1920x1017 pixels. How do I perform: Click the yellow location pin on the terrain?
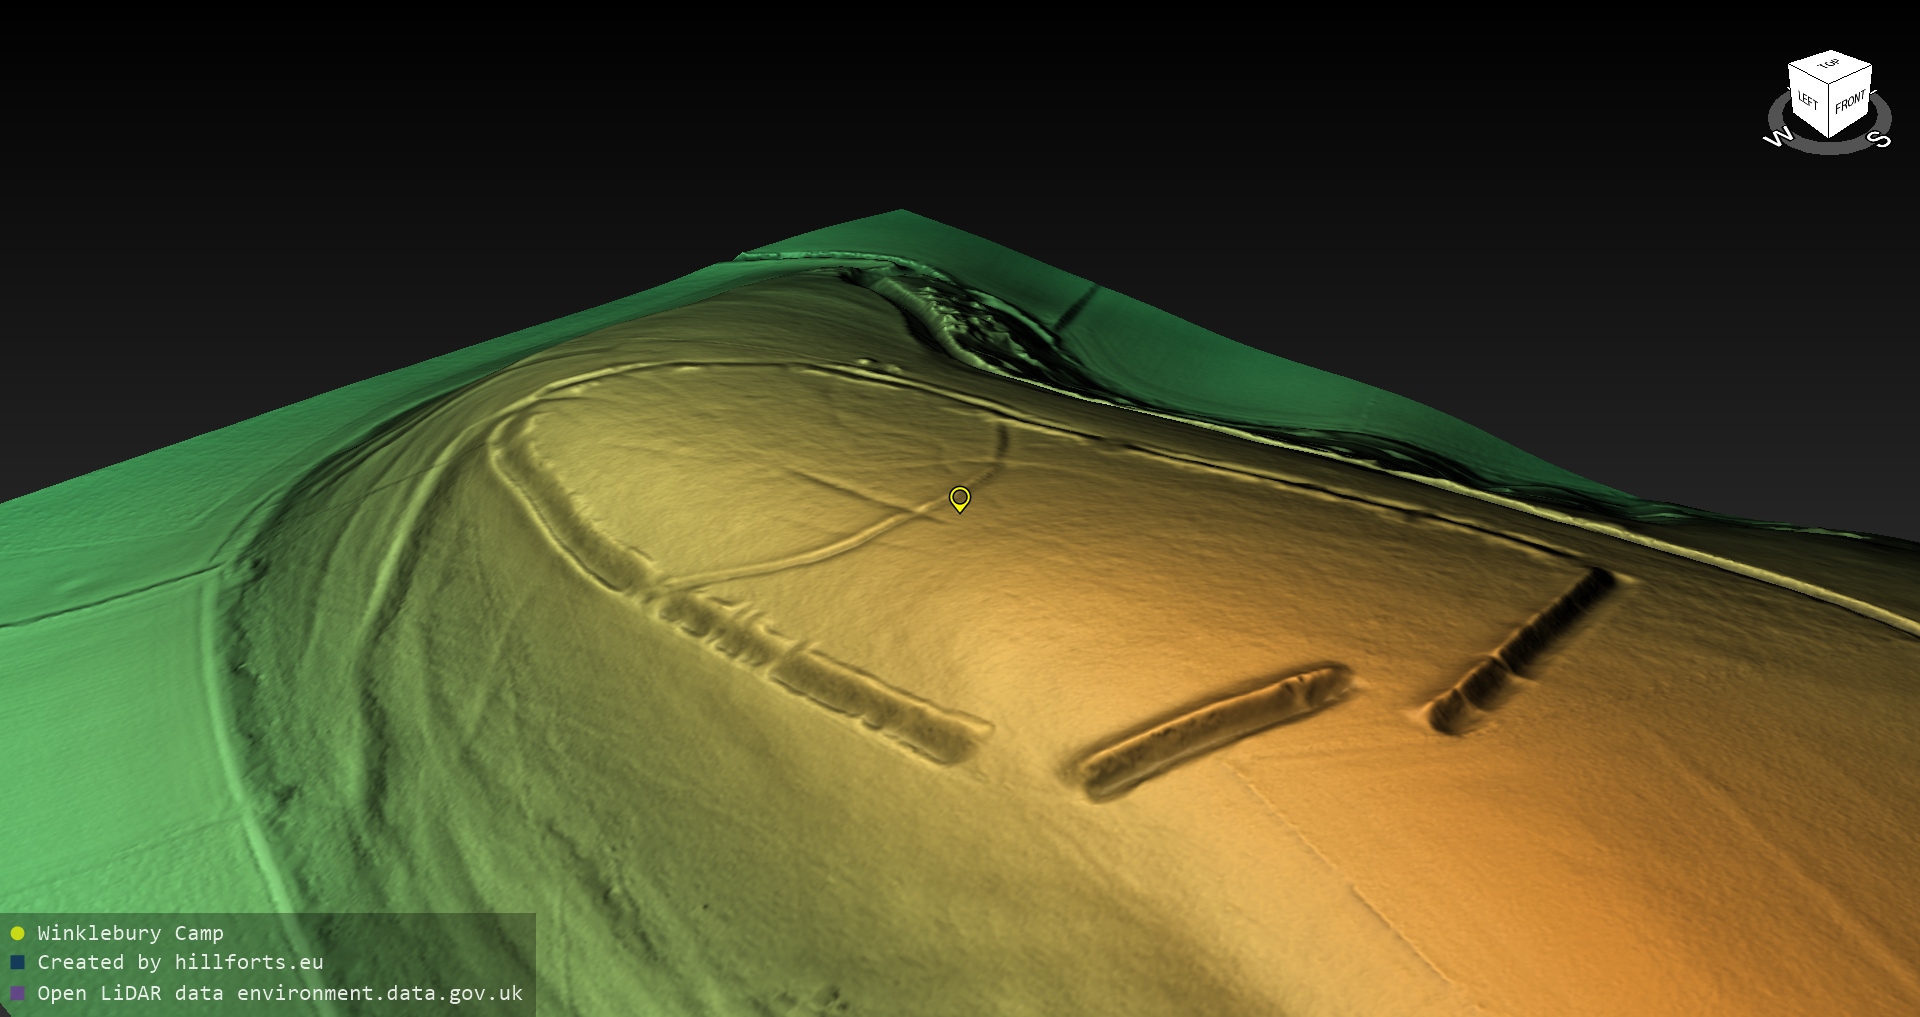point(959,497)
